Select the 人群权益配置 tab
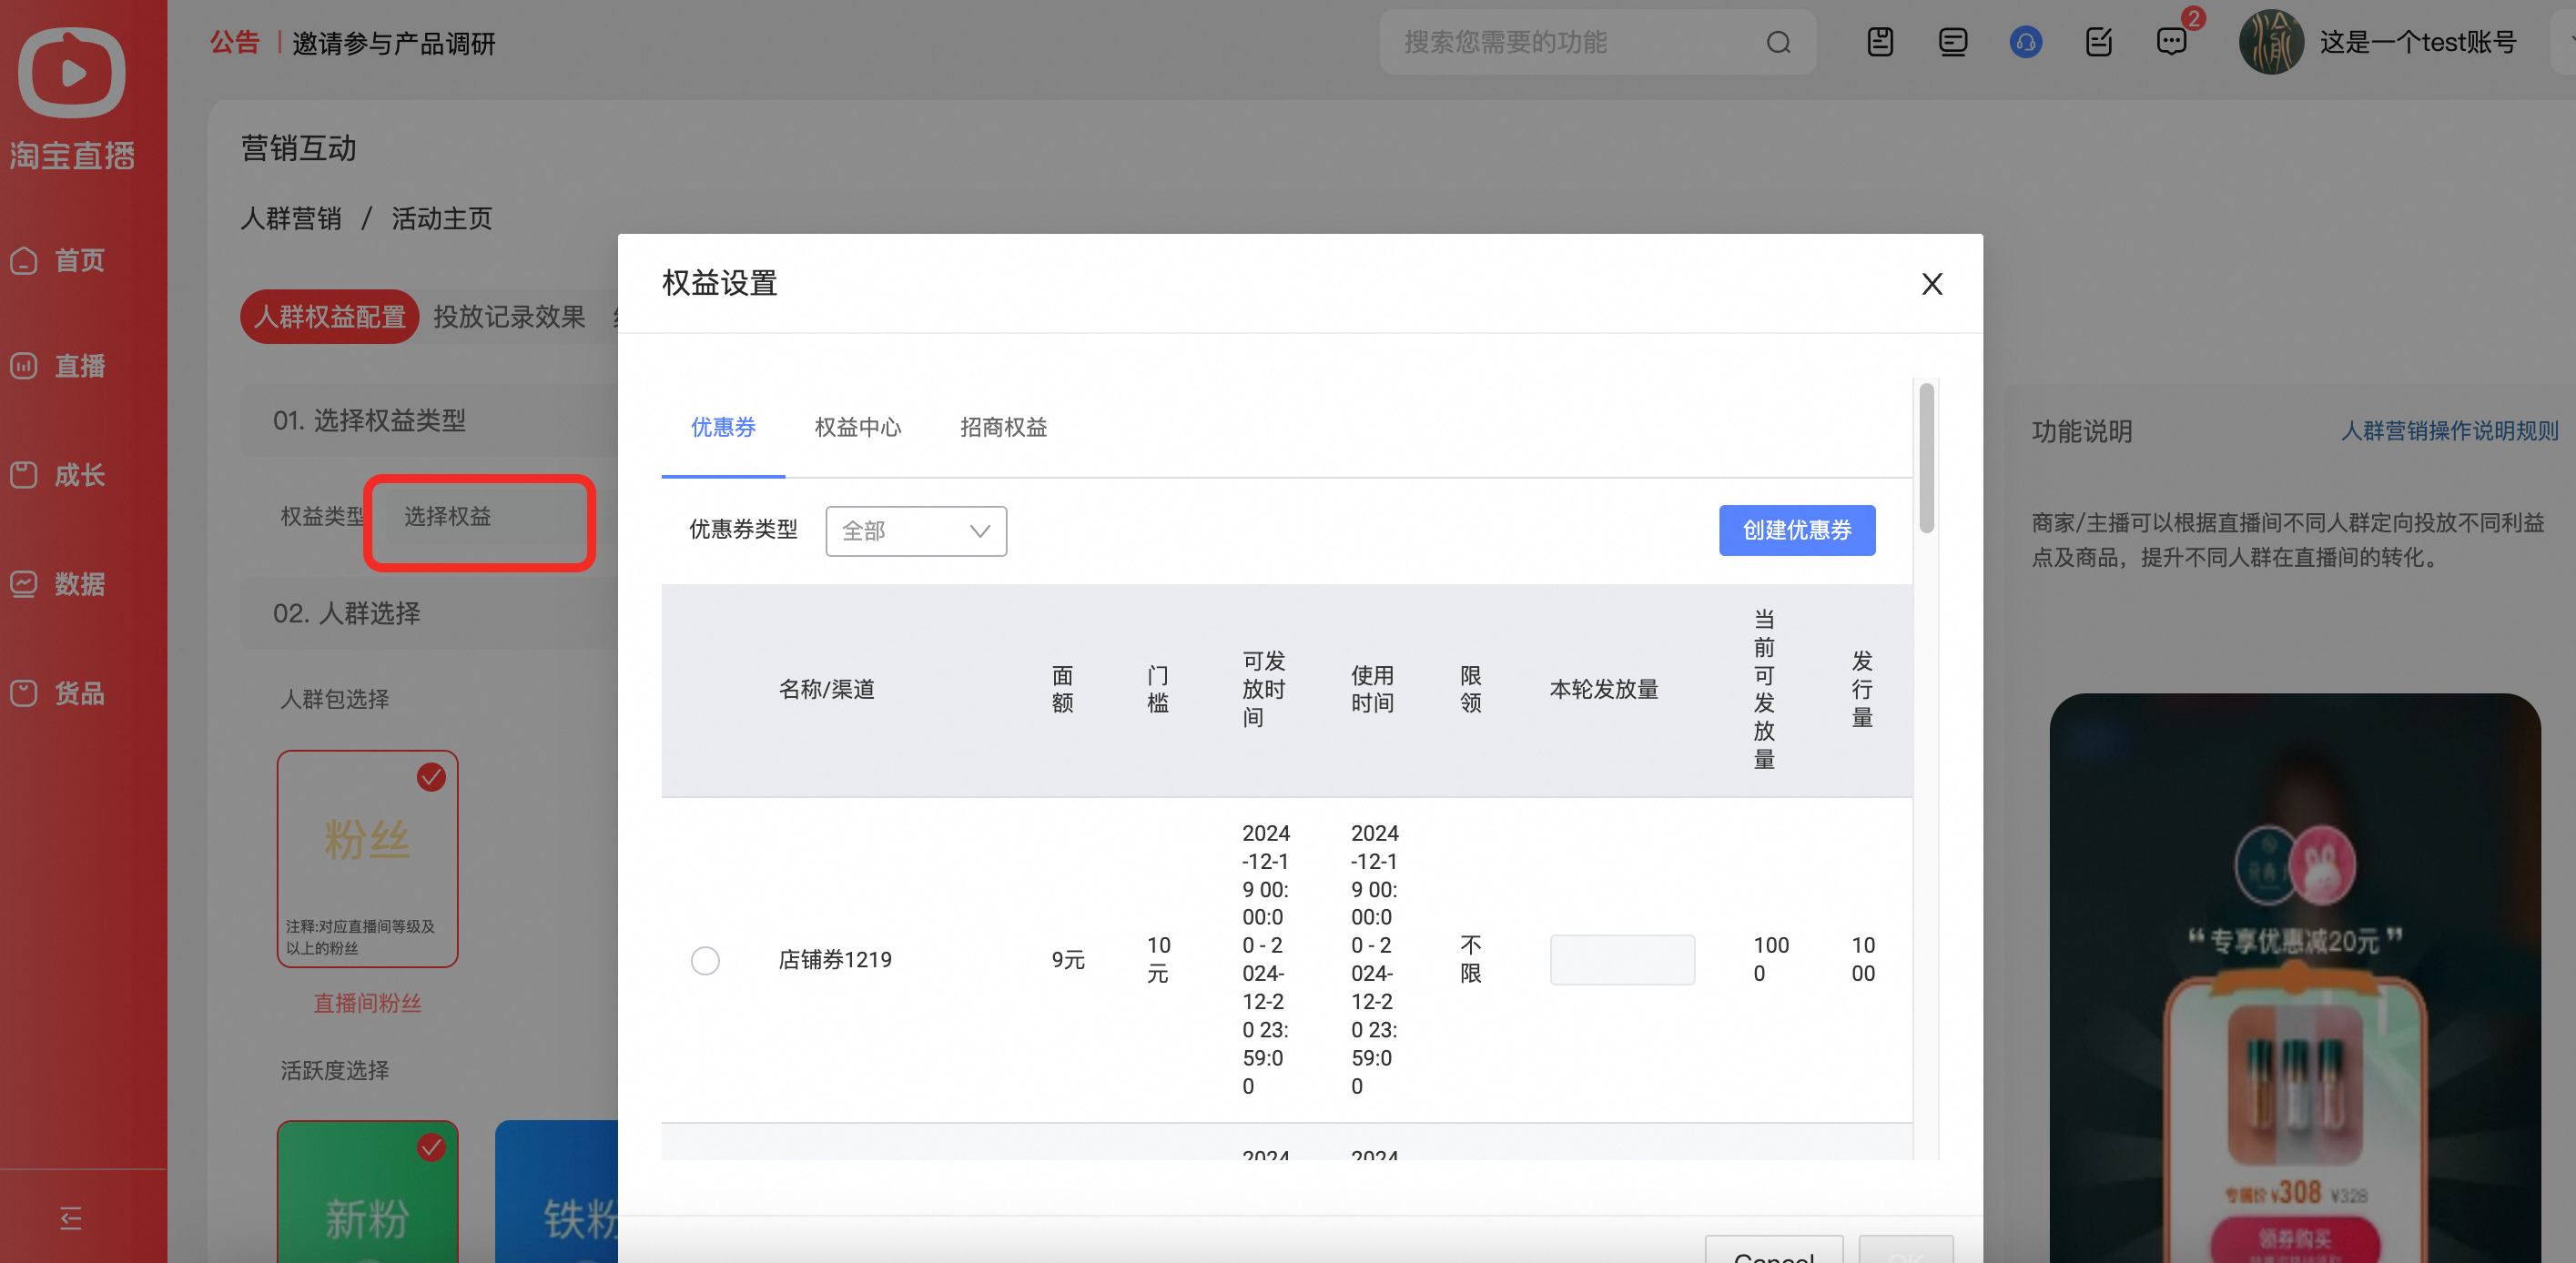Screen dimensions: 2576x1263 point(329,317)
